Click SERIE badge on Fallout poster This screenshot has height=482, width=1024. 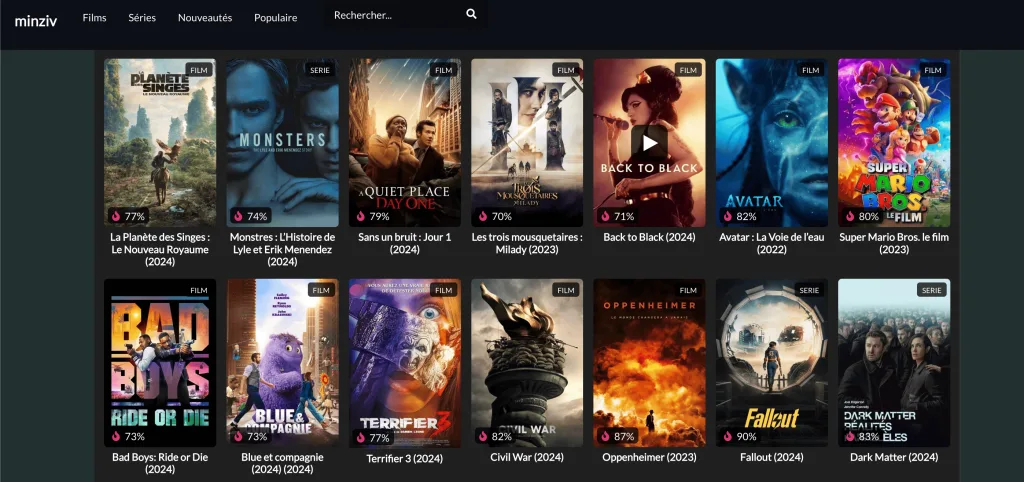click(809, 290)
